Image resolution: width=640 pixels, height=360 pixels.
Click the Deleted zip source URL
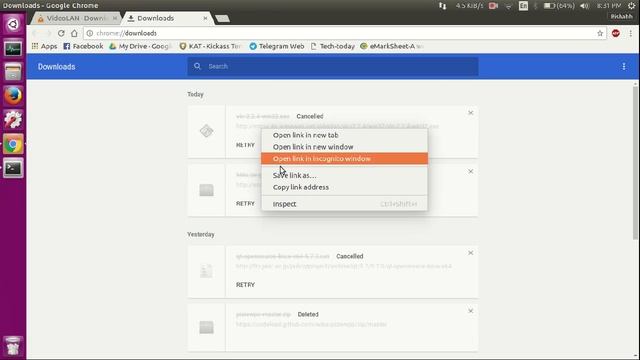tap(311, 324)
